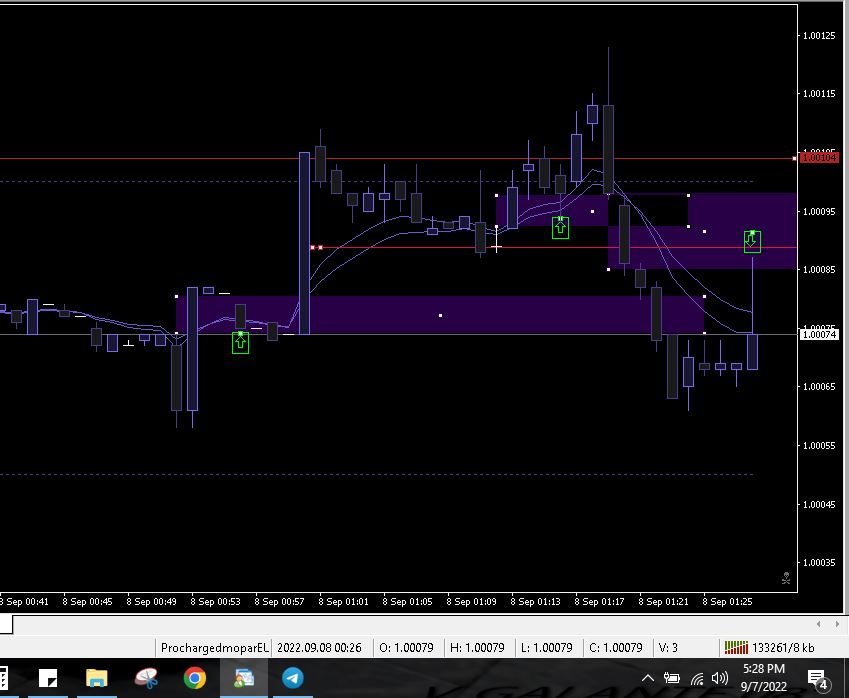The width and height of the screenshot is (849, 698).
Task: Open the calculator app on taskbar
Action: (3, 678)
